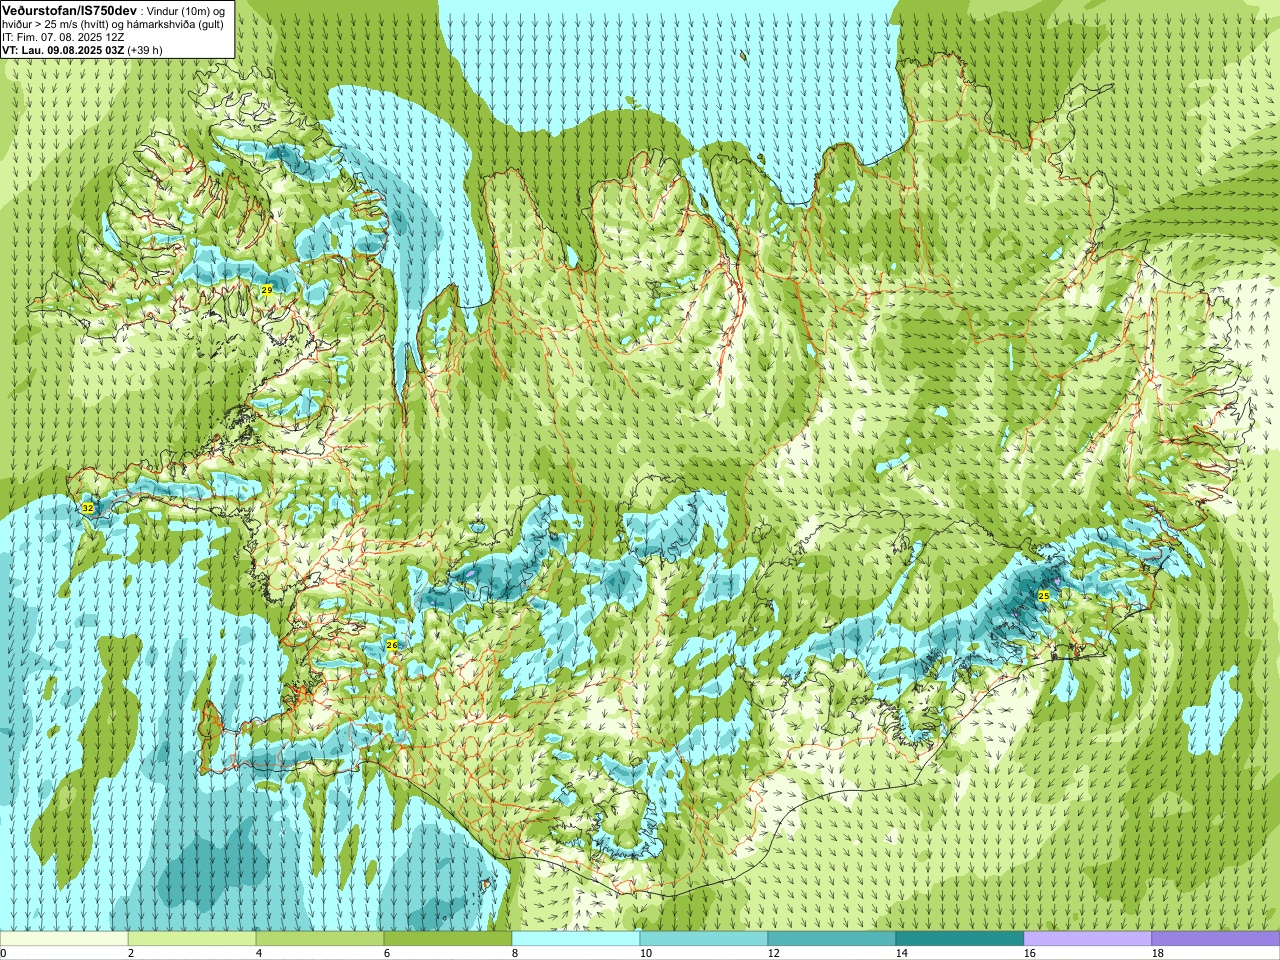Click the yellow gust marker labeled 26

(x=392, y=646)
